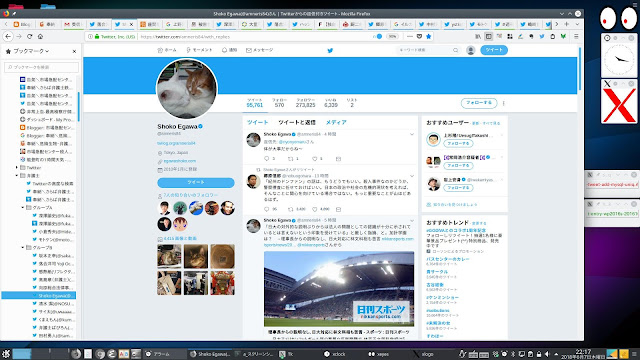
Task: List all tabs dropdown arrow
Action: [577, 24]
